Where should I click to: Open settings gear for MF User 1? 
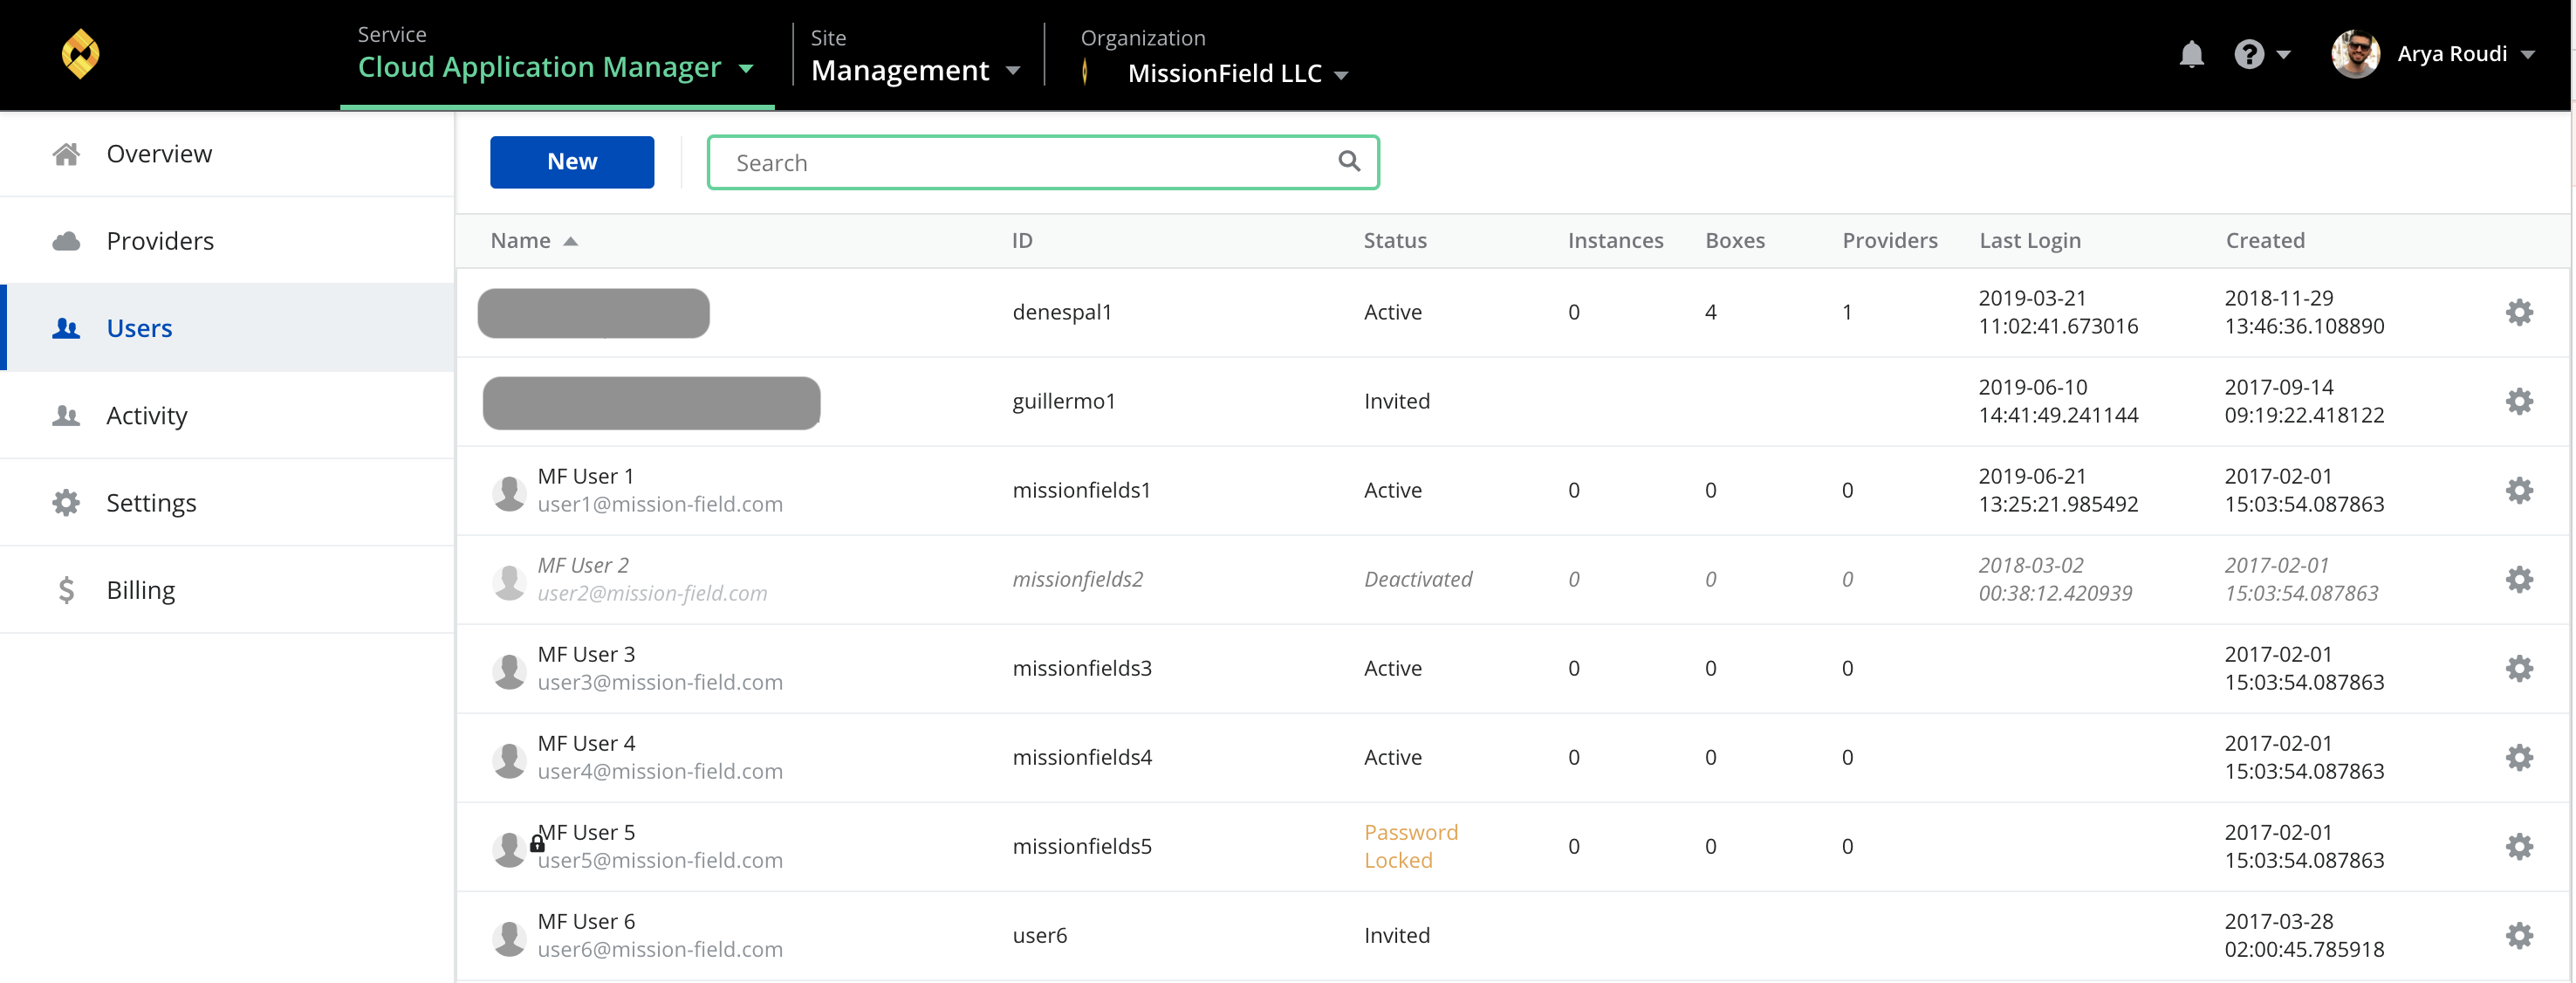click(2522, 490)
